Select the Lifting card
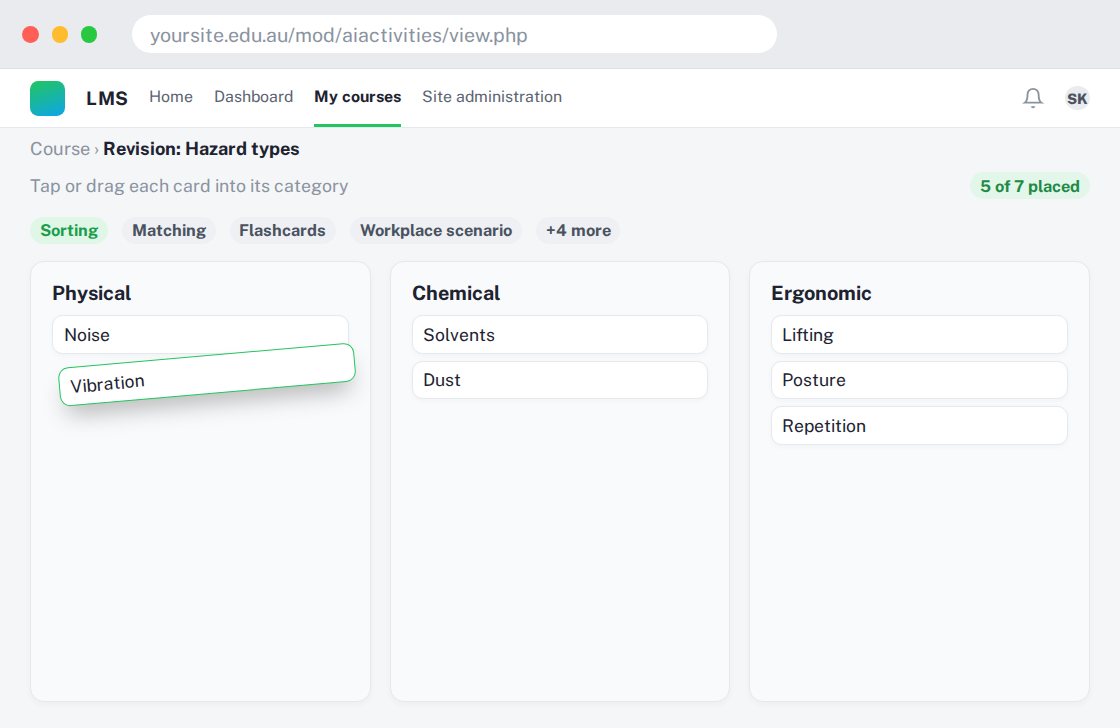This screenshot has height=728, width=1120. tap(919, 334)
